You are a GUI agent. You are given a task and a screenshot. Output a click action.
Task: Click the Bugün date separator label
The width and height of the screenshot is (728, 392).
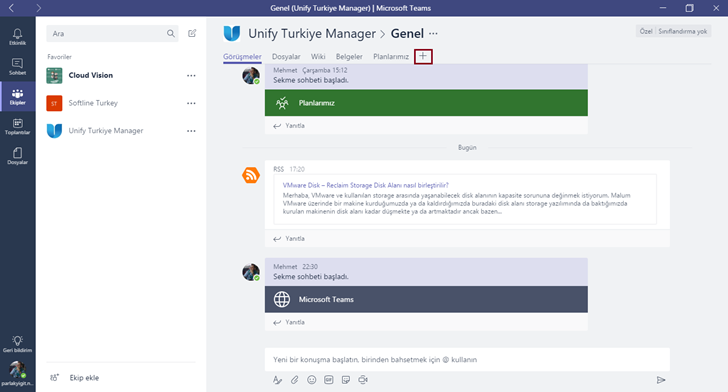tap(467, 147)
